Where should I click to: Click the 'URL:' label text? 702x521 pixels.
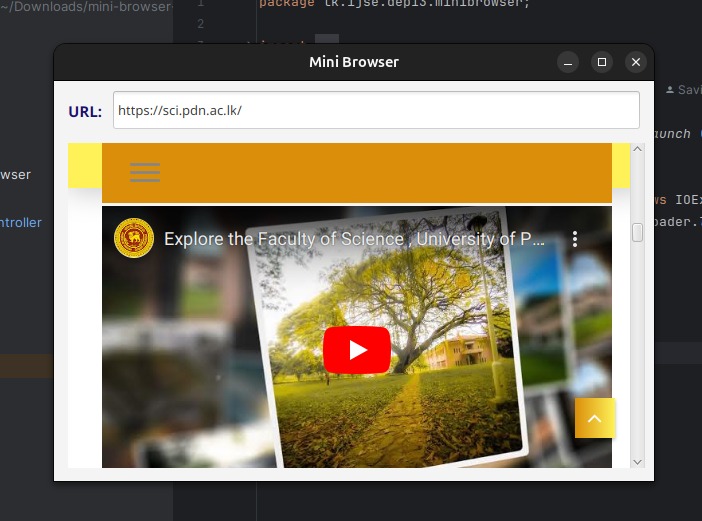pos(85,111)
